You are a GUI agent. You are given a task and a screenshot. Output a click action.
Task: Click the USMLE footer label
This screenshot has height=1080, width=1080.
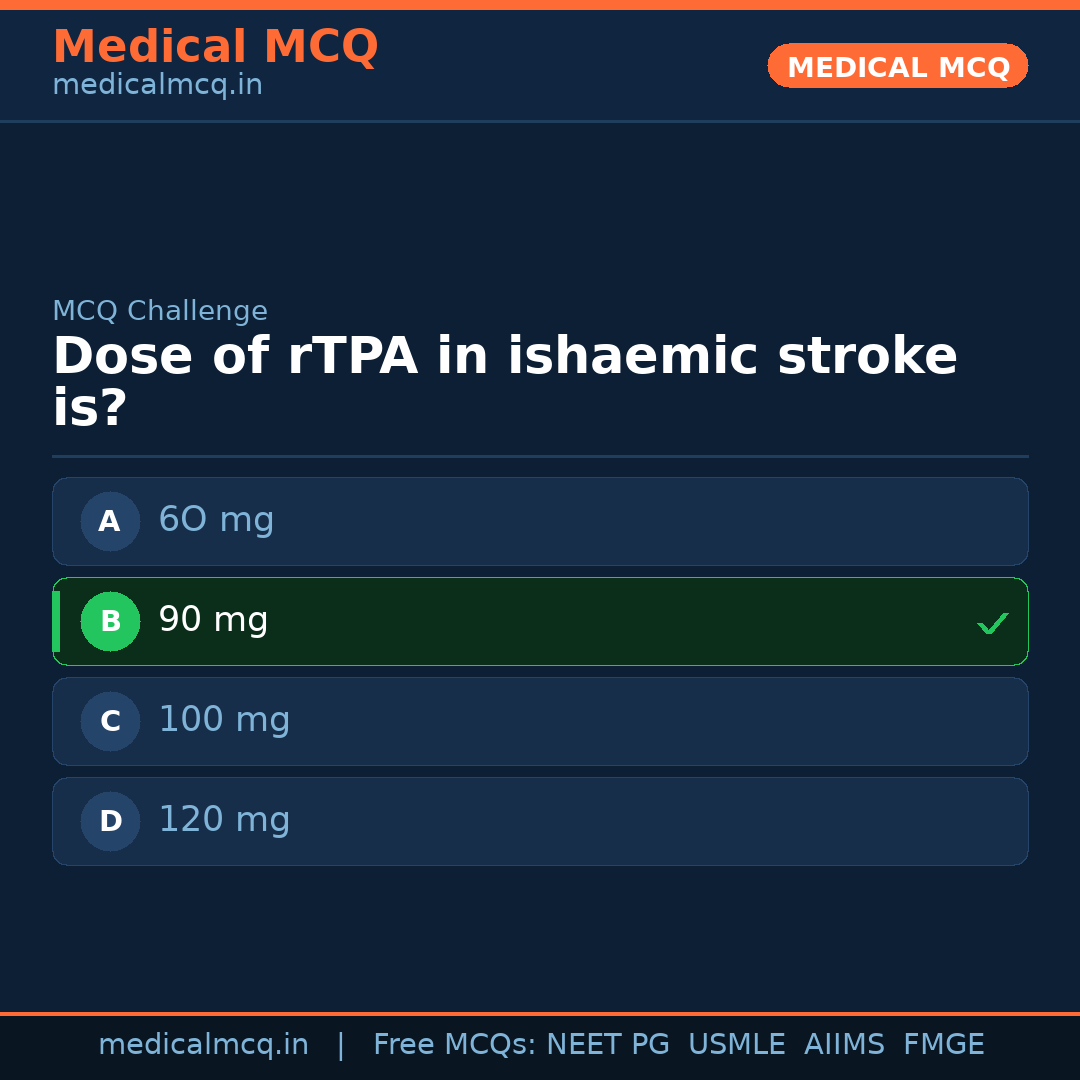coord(736,1045)
